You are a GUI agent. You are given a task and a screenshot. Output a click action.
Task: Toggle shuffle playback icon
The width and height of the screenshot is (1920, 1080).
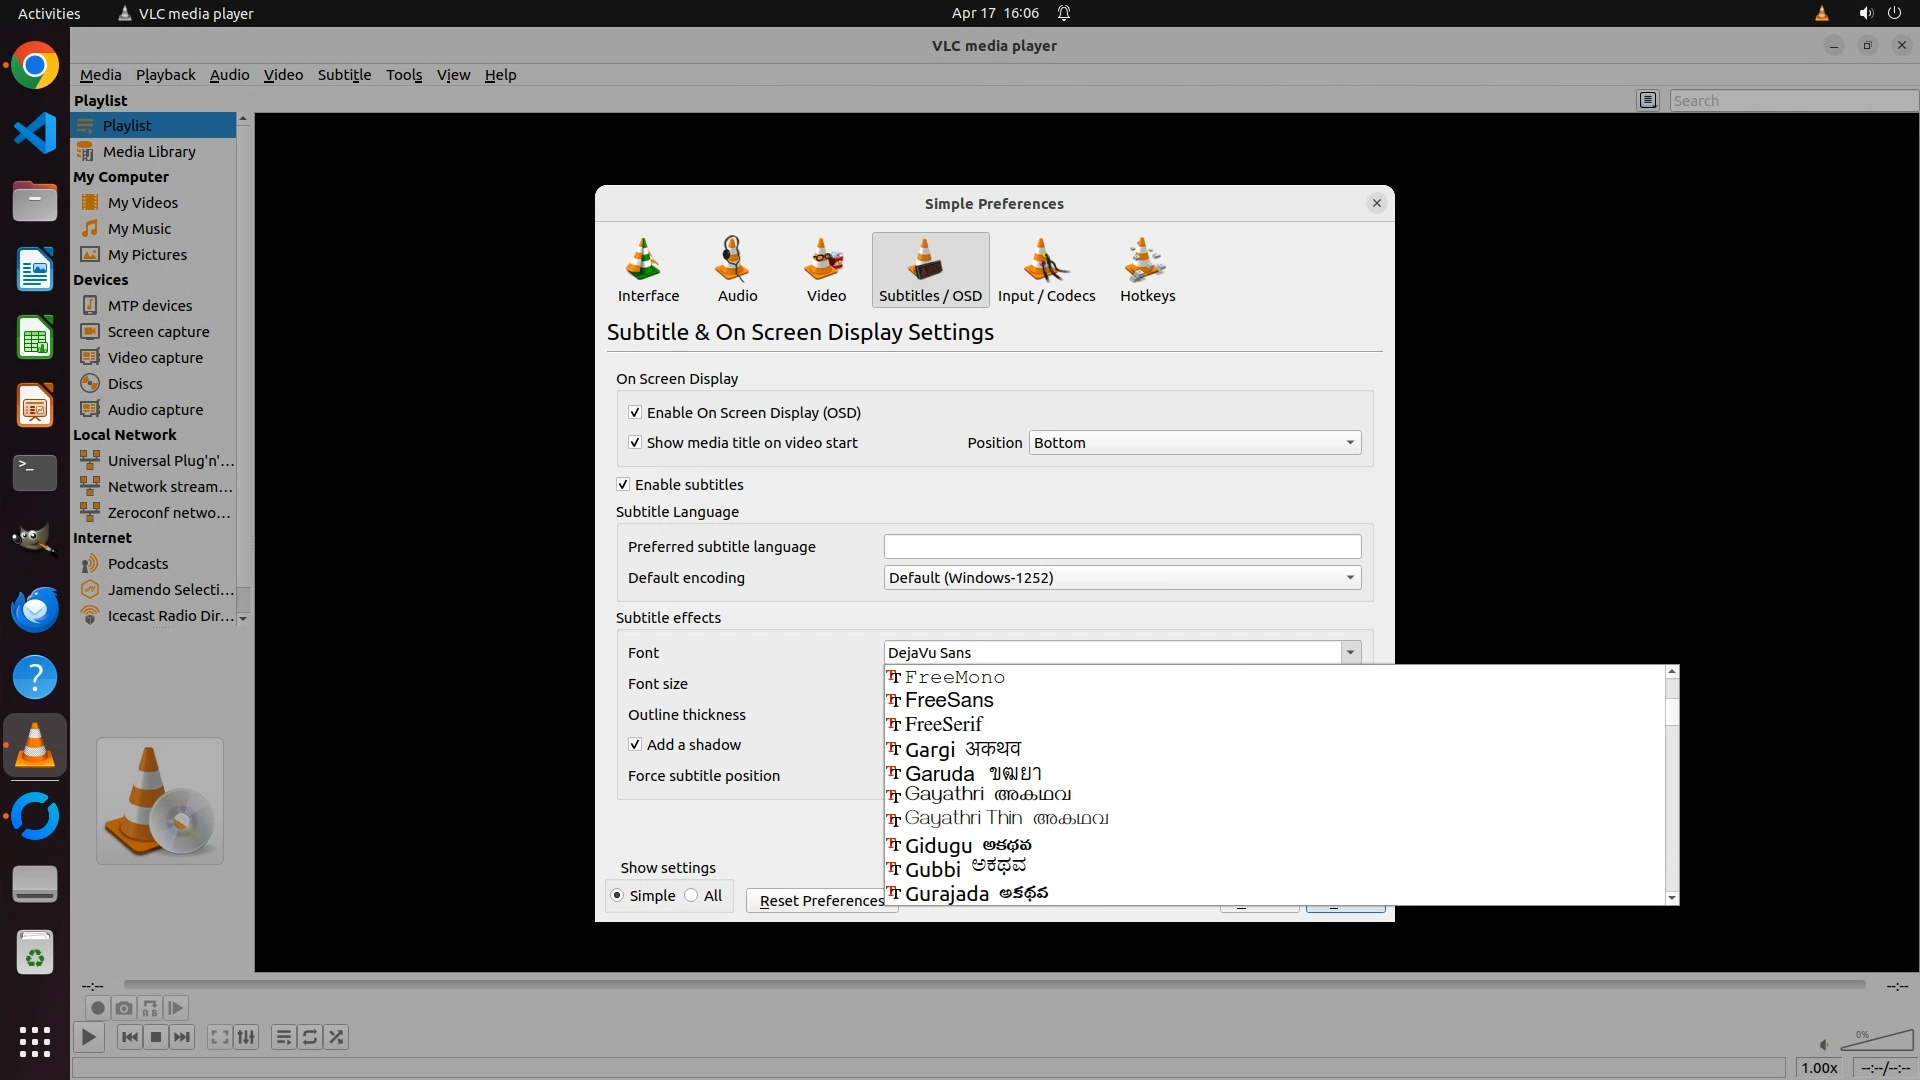point(337,1037)
